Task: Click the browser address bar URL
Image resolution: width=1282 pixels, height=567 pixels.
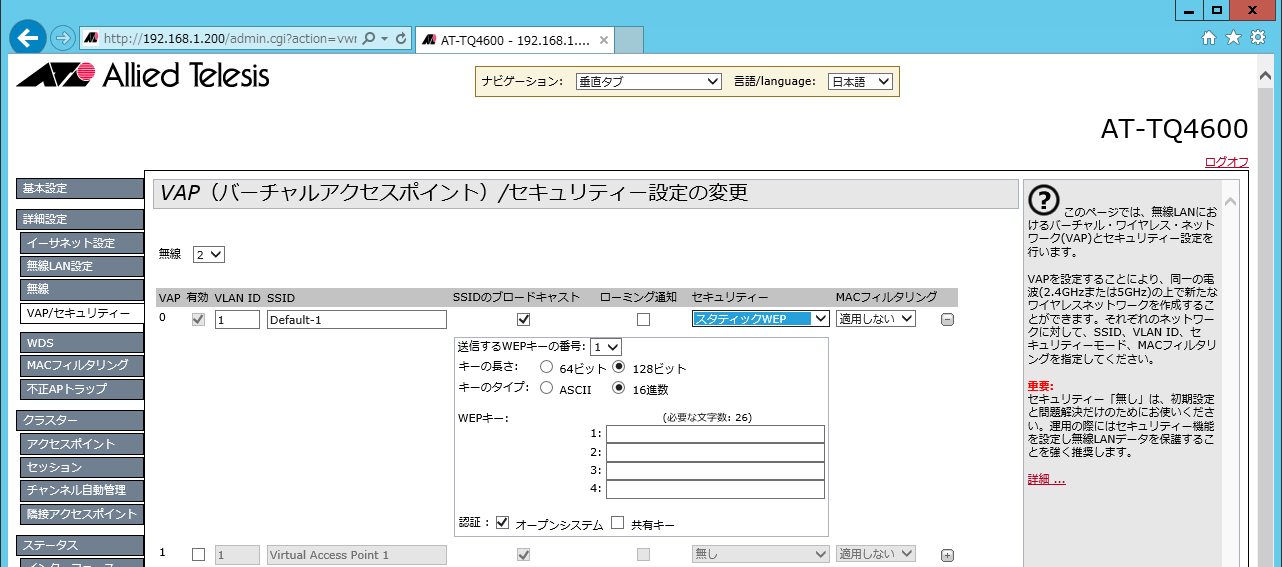Action: pos(230,38)
